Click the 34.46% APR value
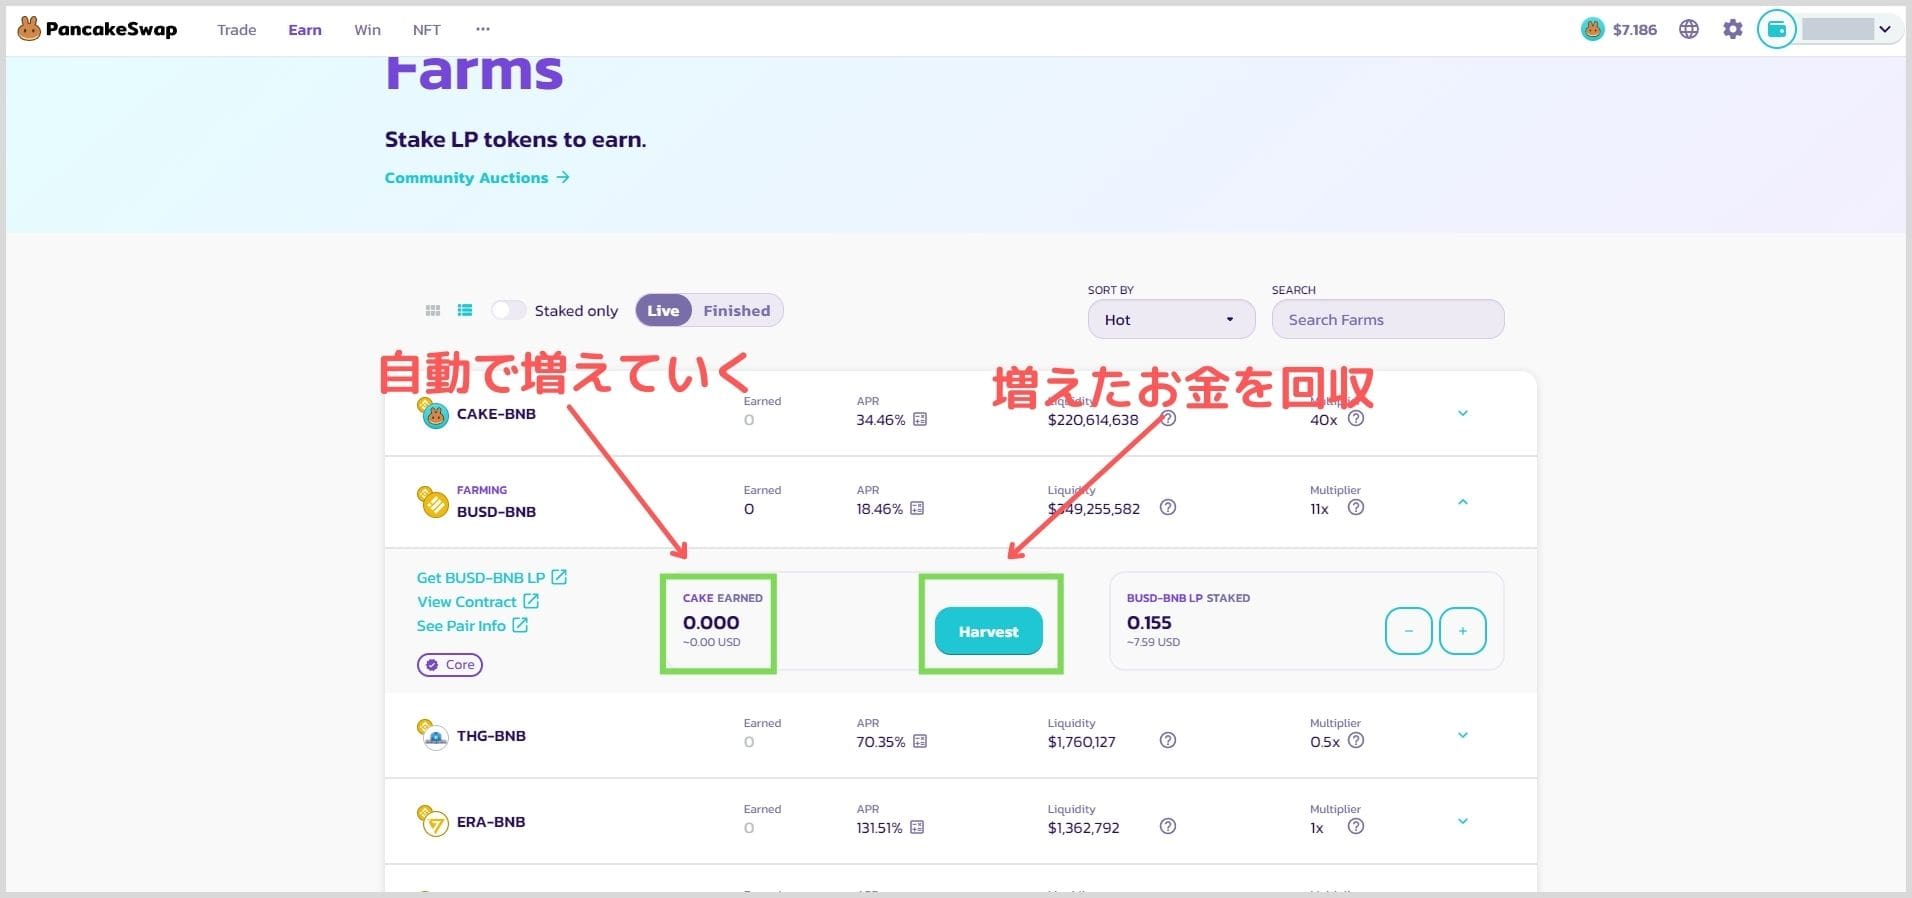 pyautogui.click(x=880, y=420)
